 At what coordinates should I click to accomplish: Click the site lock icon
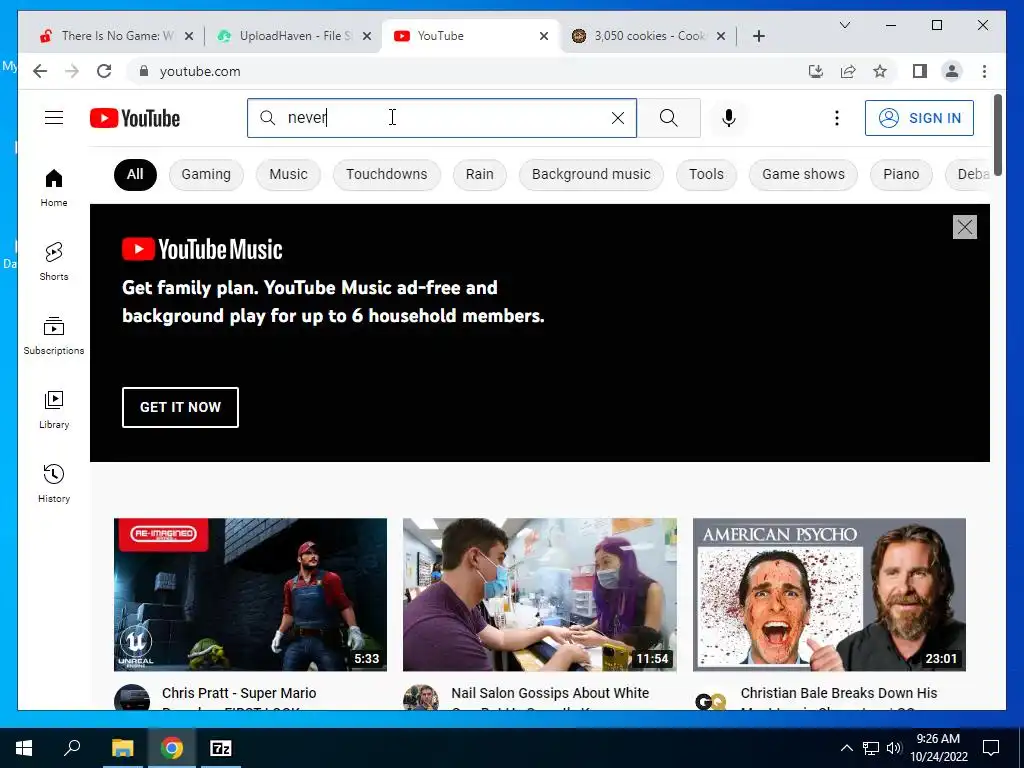(x=144, y=71)
